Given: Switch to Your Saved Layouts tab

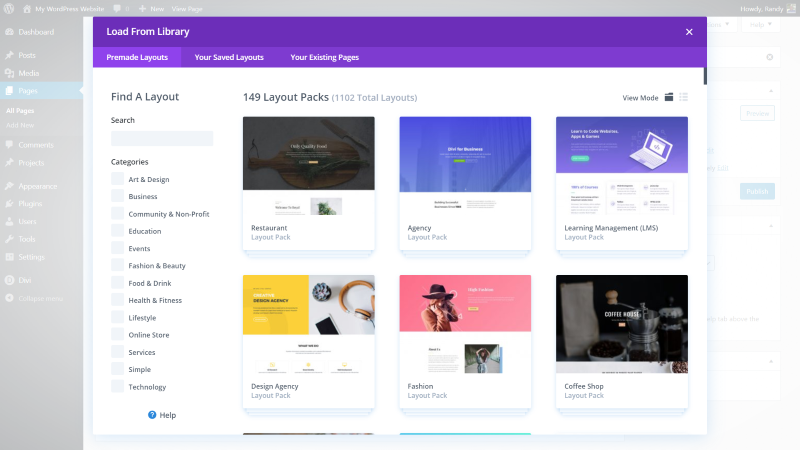Looking at the screenshot, I should click(x=229, y=57).
